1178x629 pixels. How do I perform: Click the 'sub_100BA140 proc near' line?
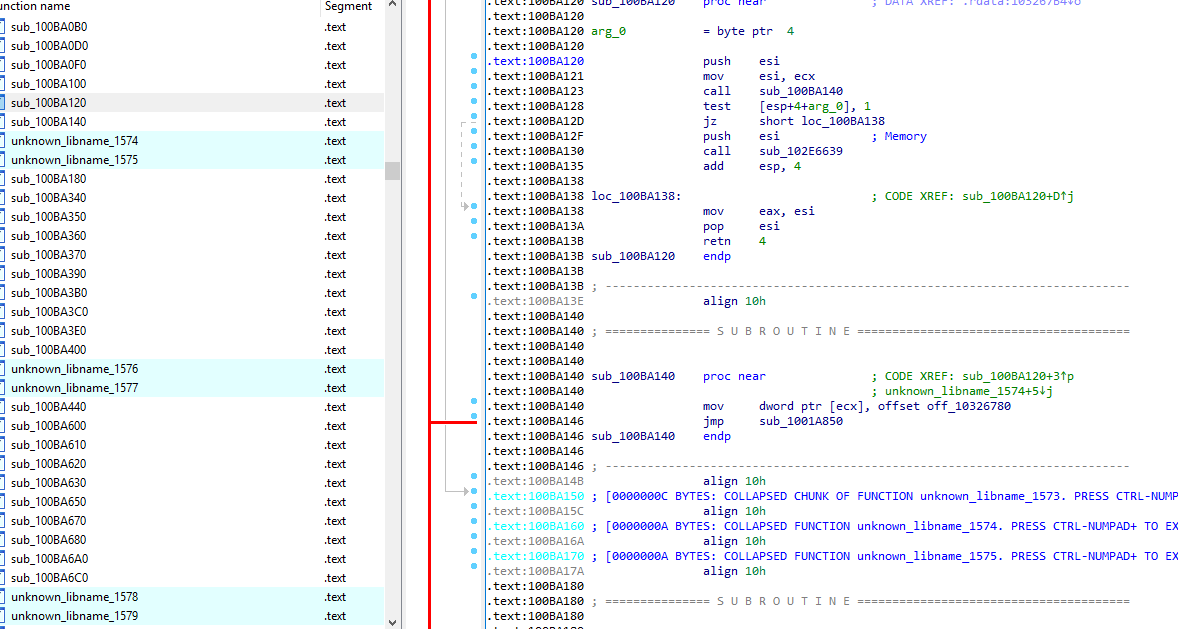point(678,376)
